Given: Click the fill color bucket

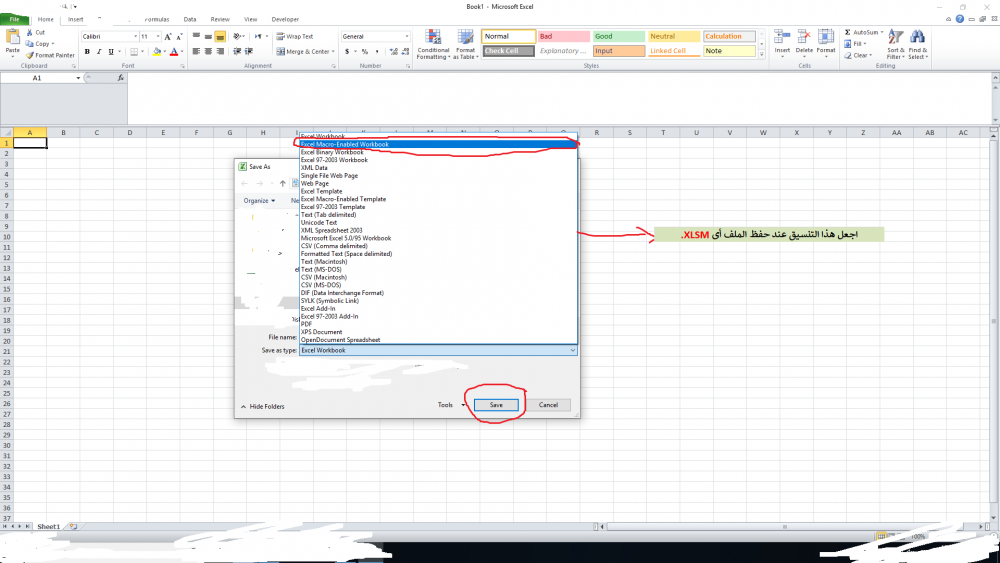Looking at the screenshot, I should 157,52.
